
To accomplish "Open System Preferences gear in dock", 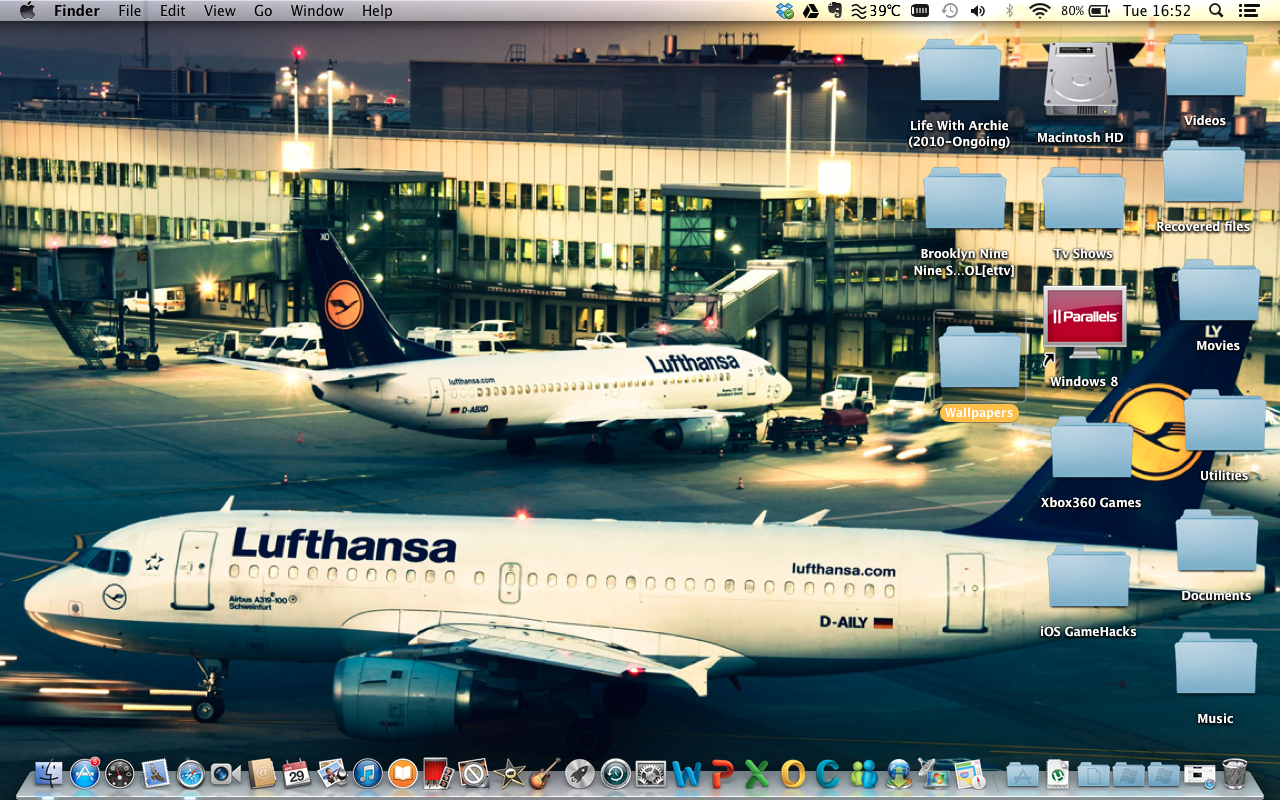I will point(650,773).
